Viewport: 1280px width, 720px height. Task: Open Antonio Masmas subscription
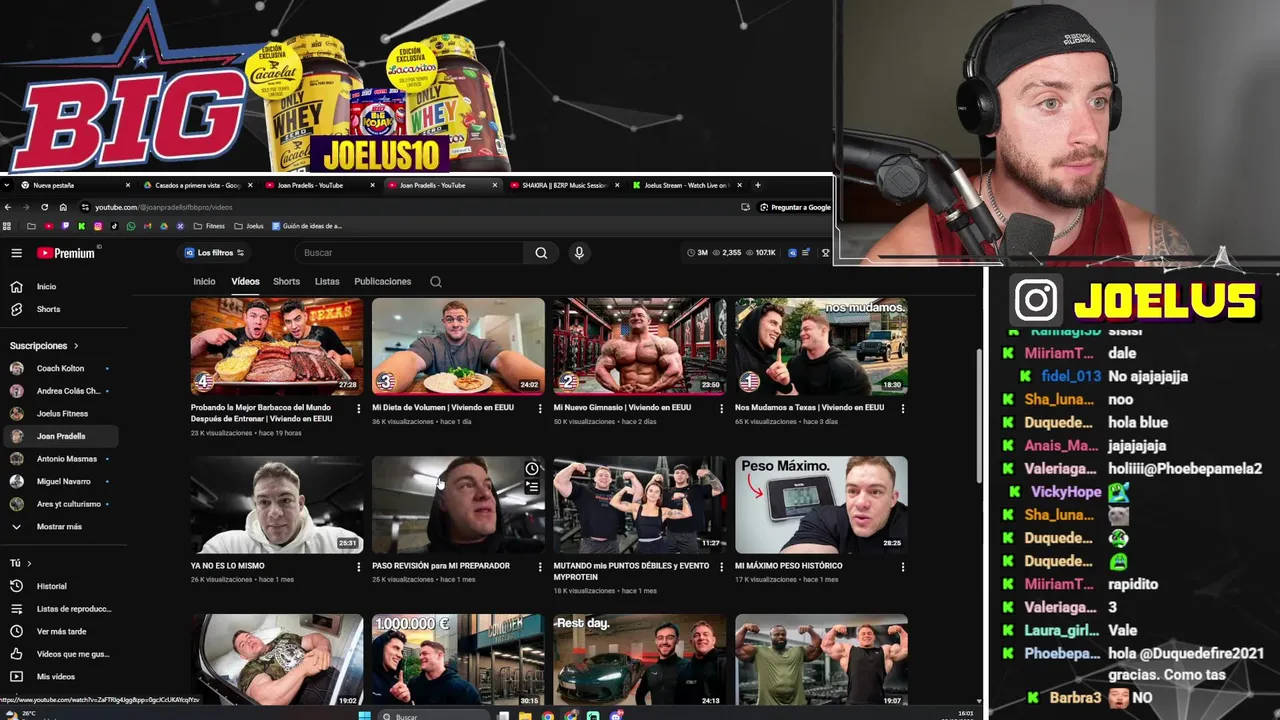tap(59, 459)
